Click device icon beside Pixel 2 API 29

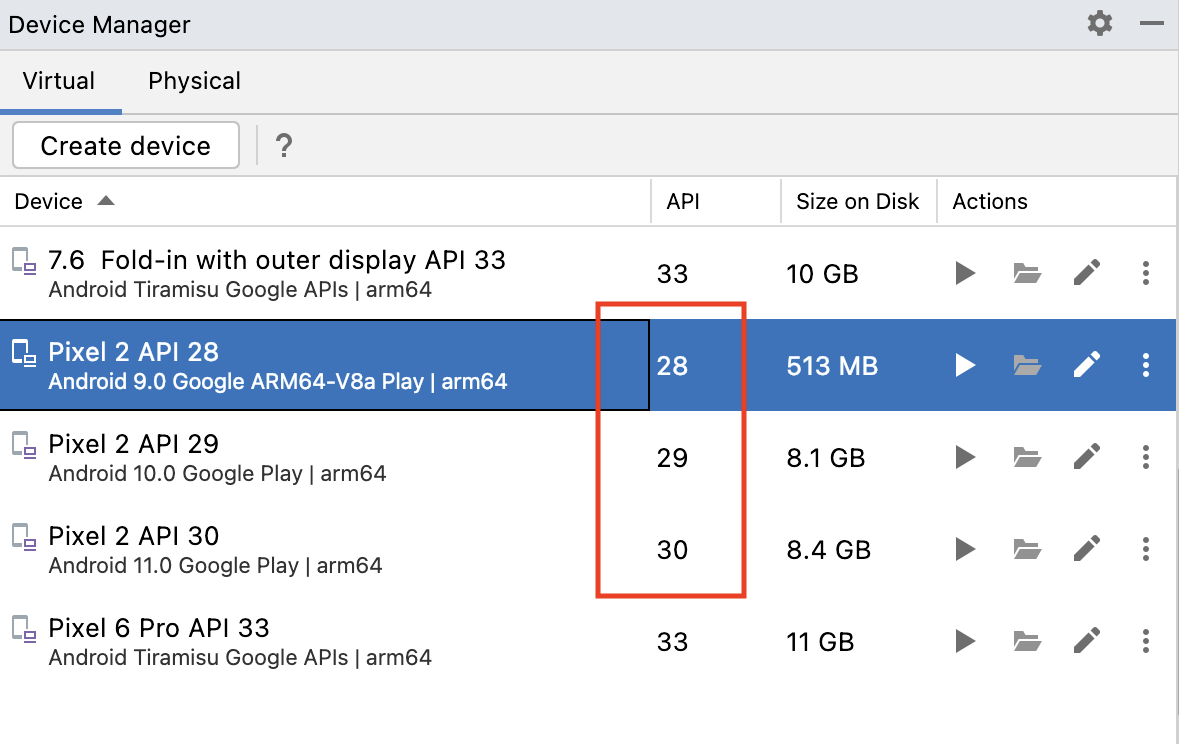[x=24, y=445]
